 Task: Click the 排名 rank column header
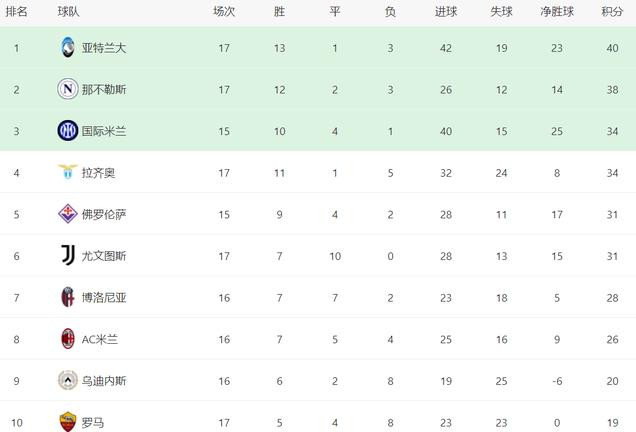pos(16,11)
